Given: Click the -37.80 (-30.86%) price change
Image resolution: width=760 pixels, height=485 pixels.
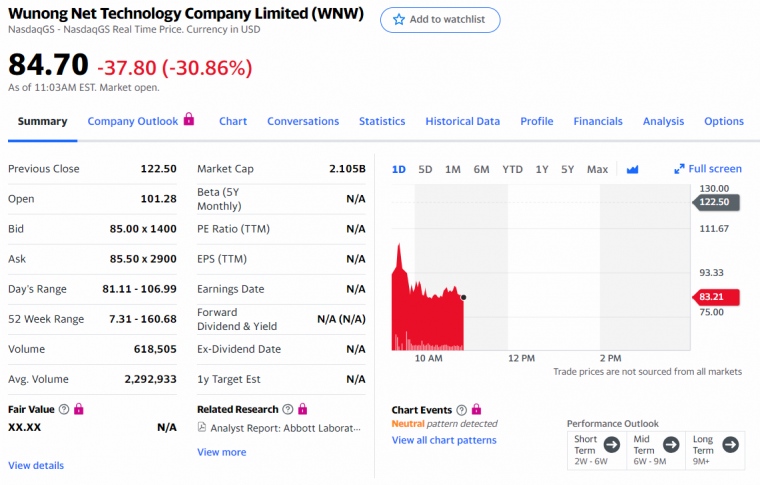Looking at the screenshot, I should pos(174,67).
